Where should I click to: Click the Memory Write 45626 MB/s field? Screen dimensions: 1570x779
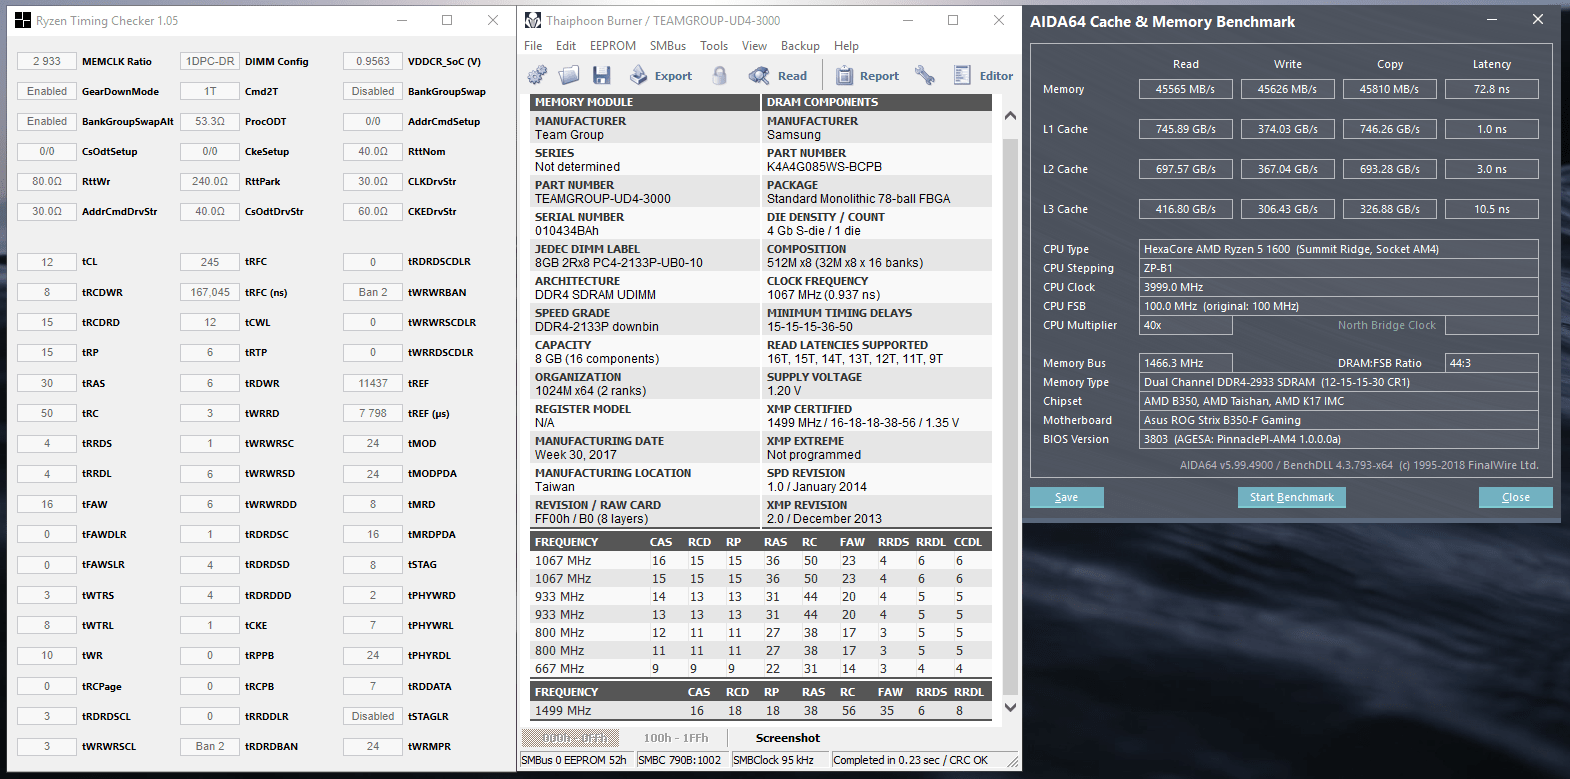pos(1288,89)
